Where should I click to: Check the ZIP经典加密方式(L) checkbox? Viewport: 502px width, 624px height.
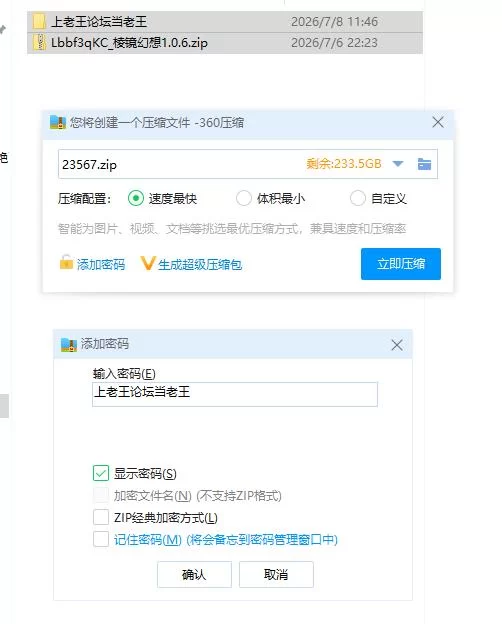click(101, 517)
